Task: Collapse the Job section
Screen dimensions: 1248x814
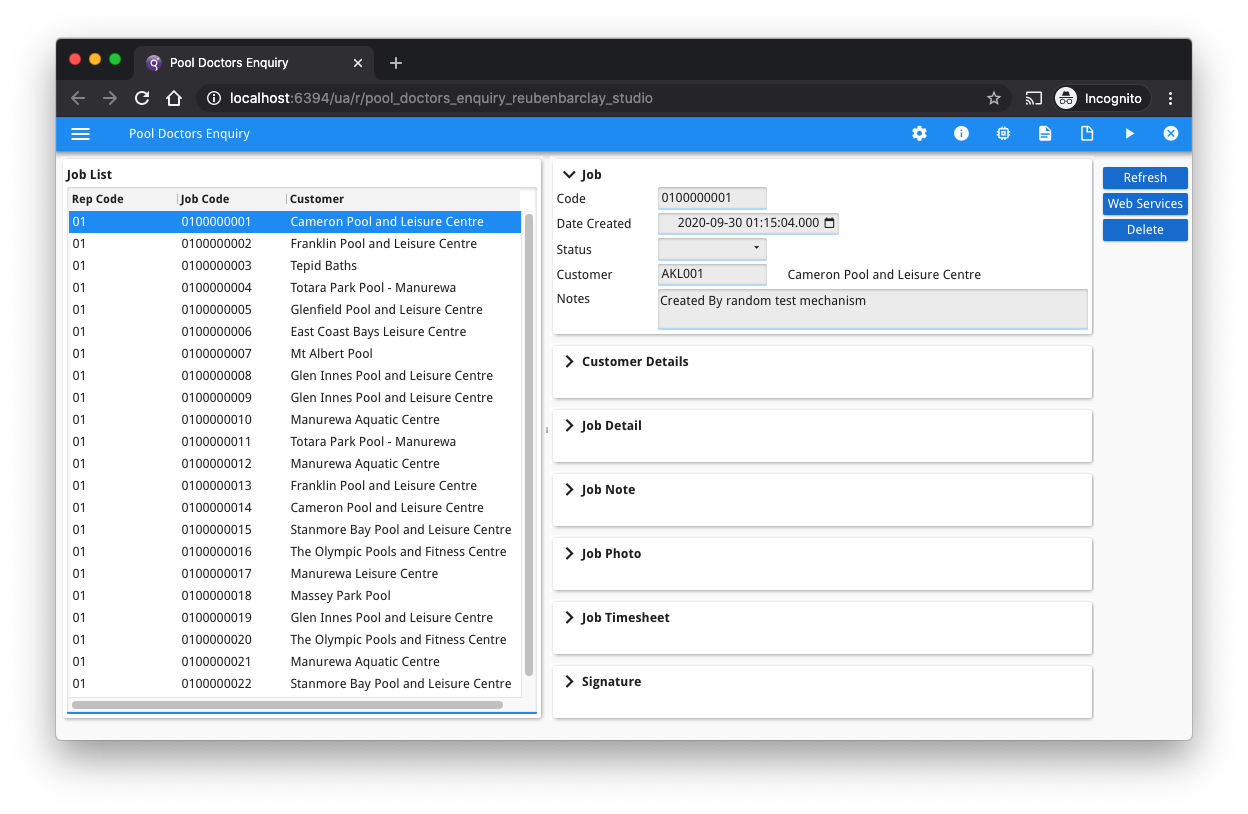Action: (x=570, y=174)
